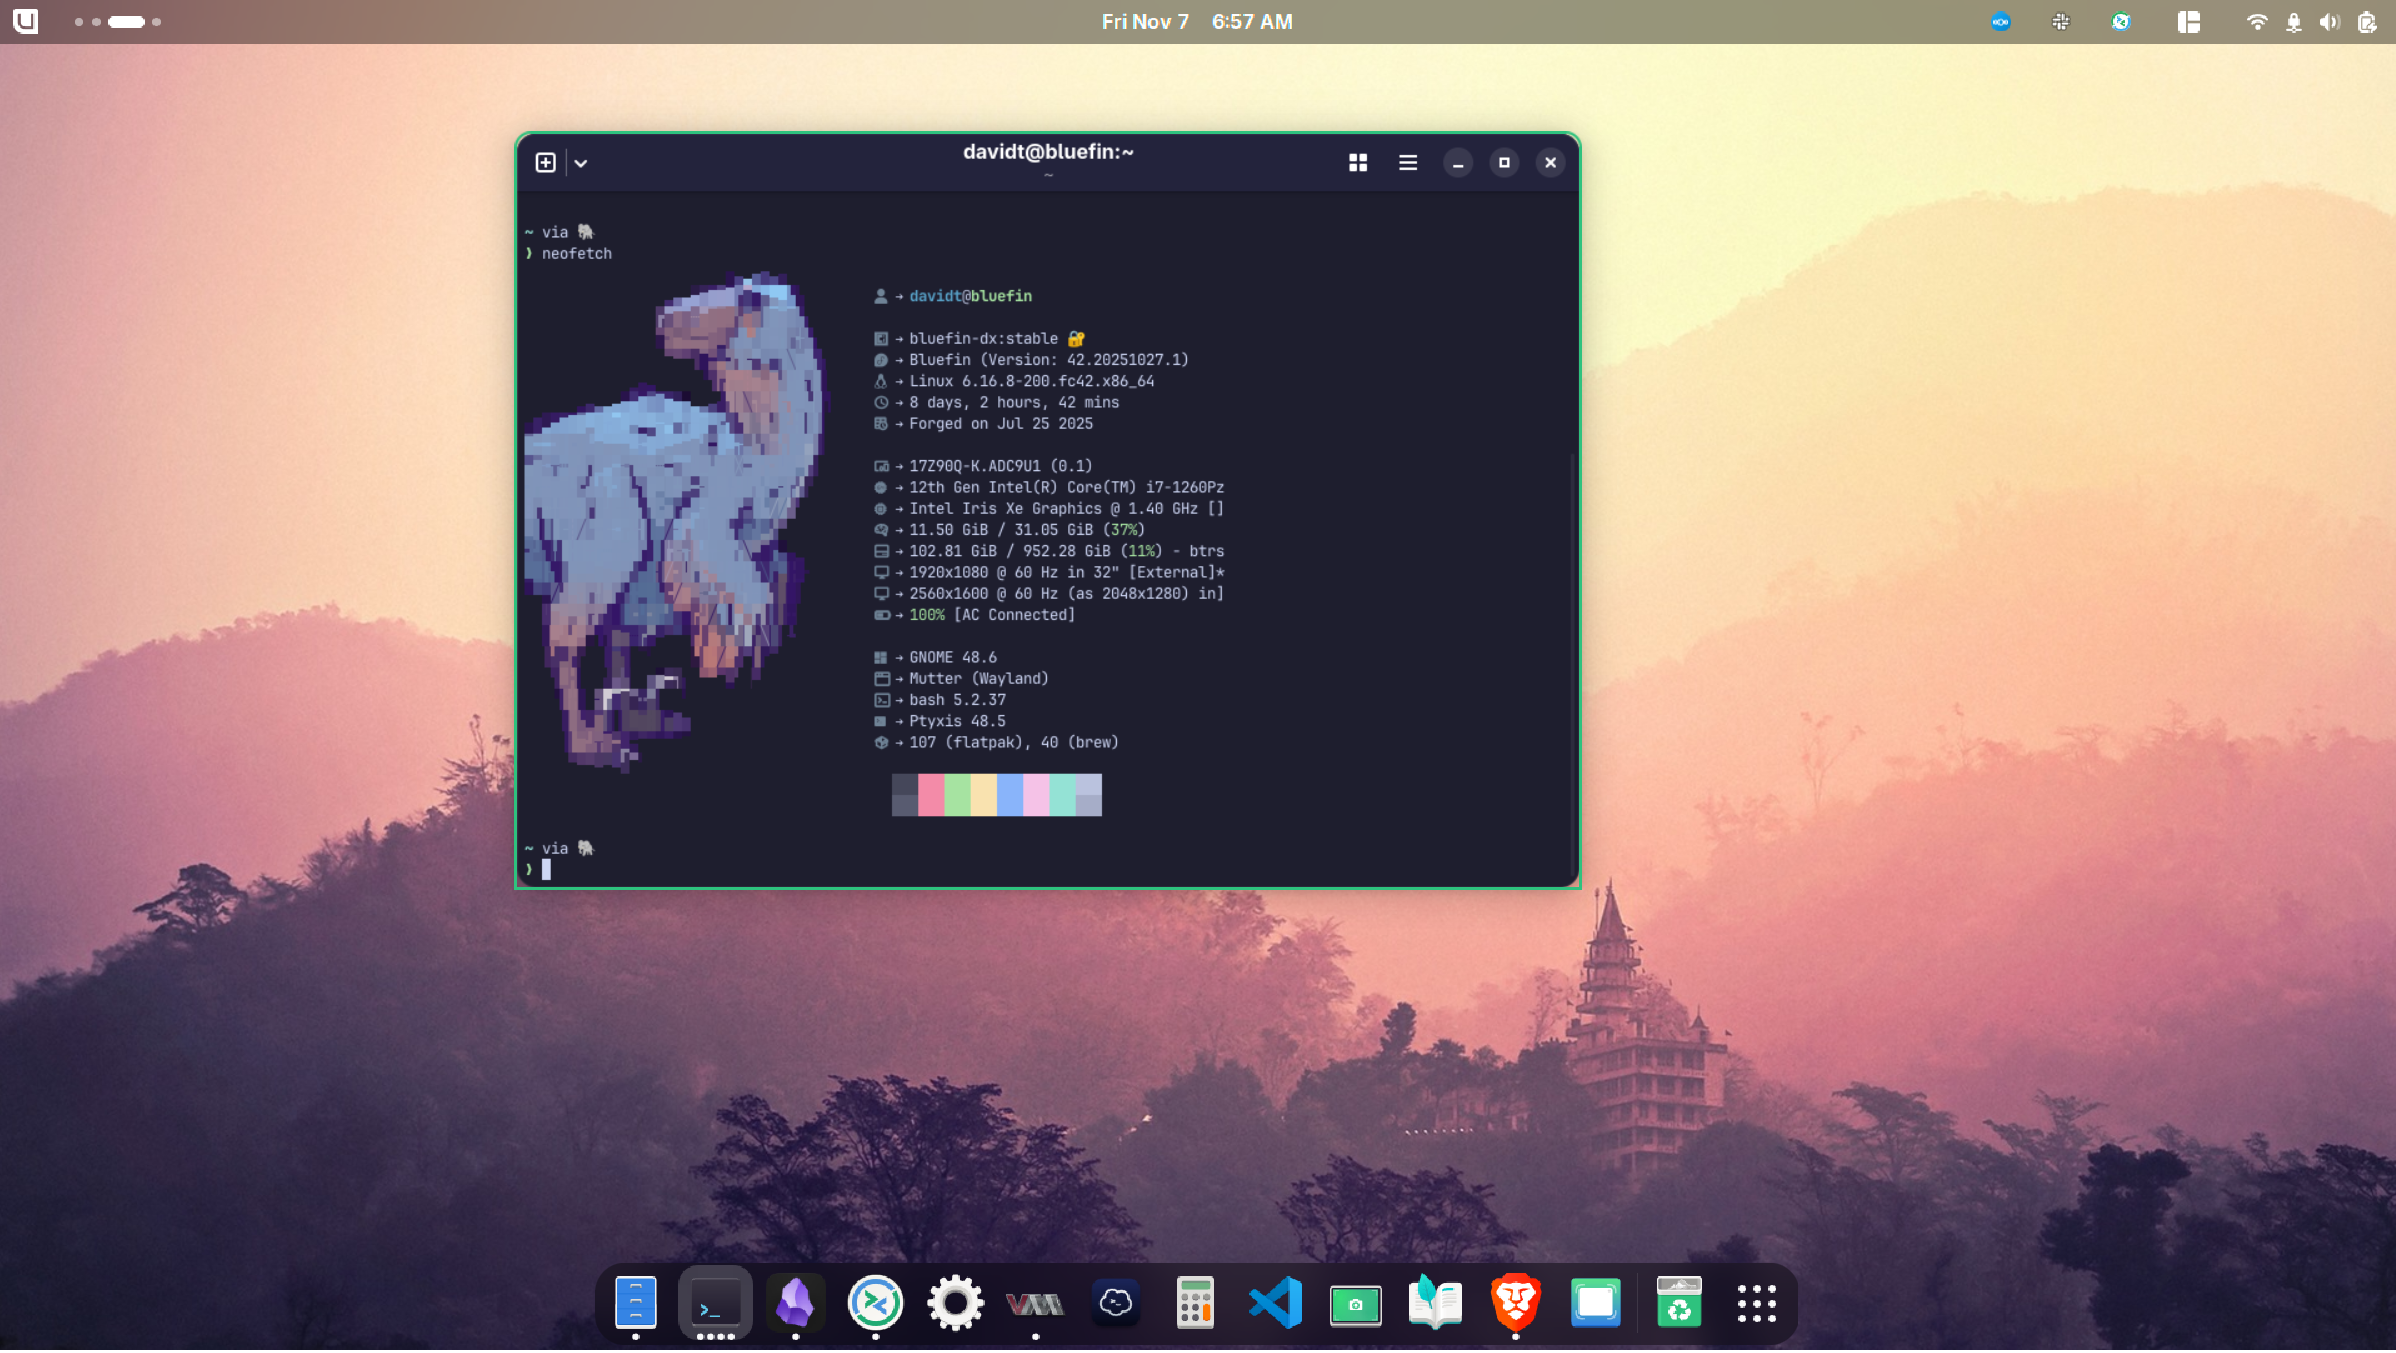Open a new terminal tab

(545, 162)
